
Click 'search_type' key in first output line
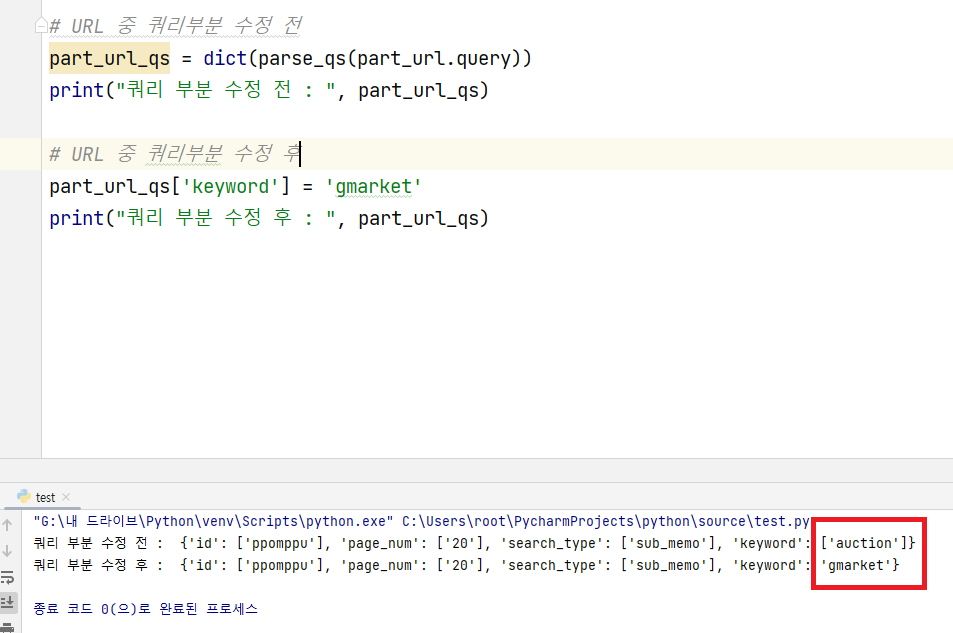click(x=552, y=543)
